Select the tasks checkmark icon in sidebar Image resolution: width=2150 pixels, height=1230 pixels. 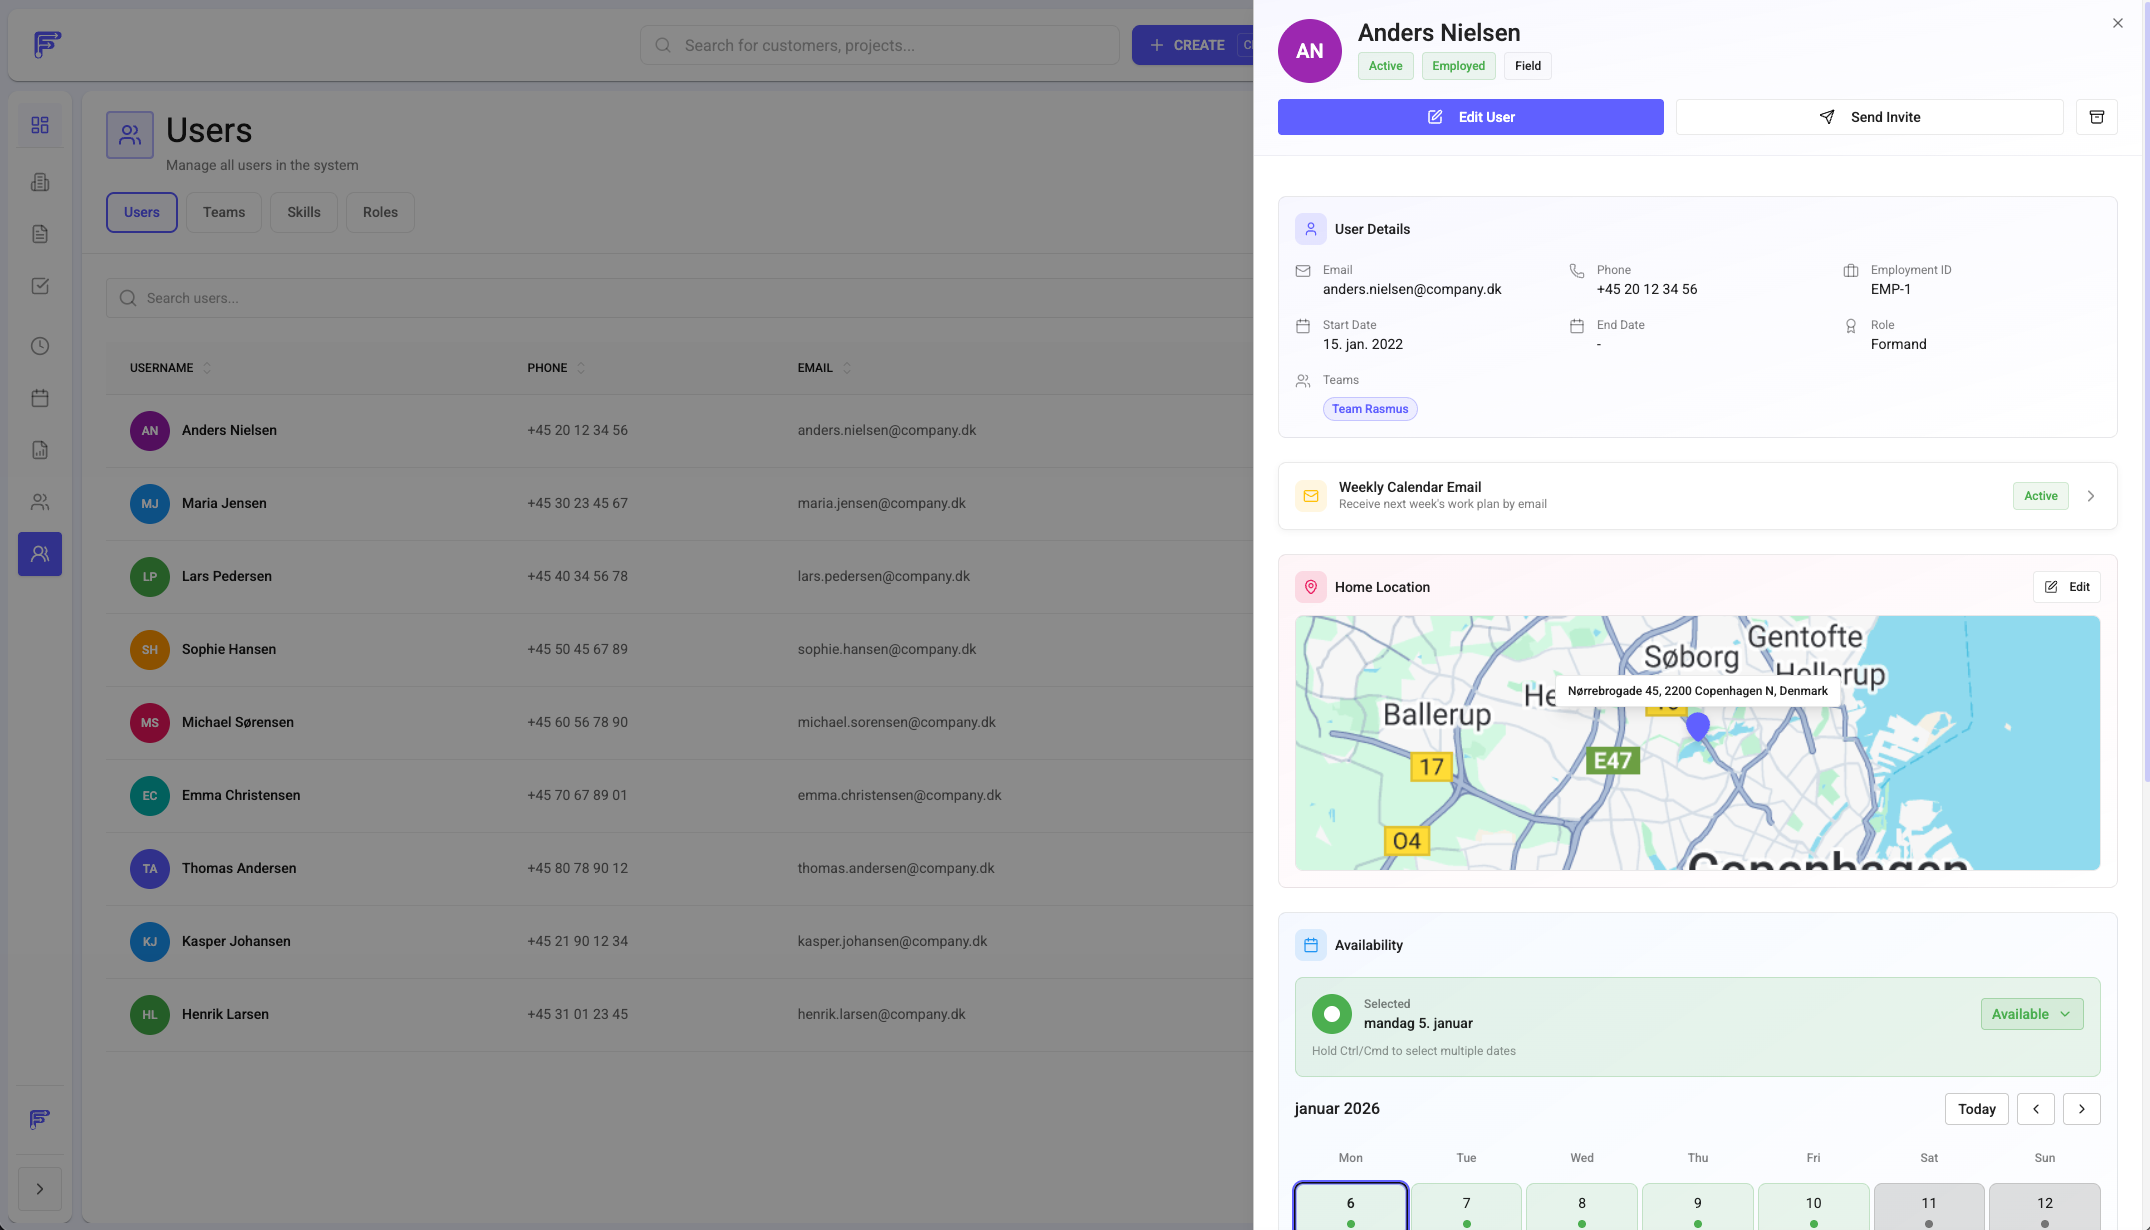point(40,285)
